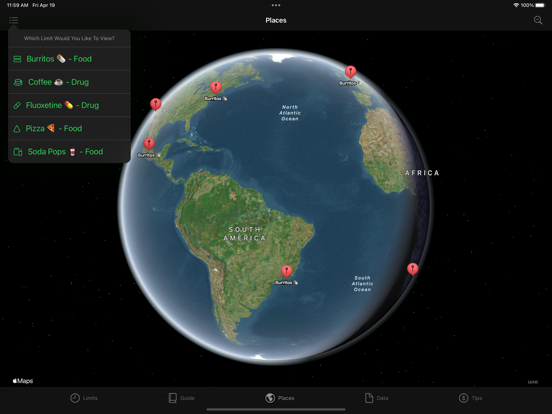Tap the Burritos pin in eastern Canada
Viewport: 552px width, 414px height.
click(216, 87)
